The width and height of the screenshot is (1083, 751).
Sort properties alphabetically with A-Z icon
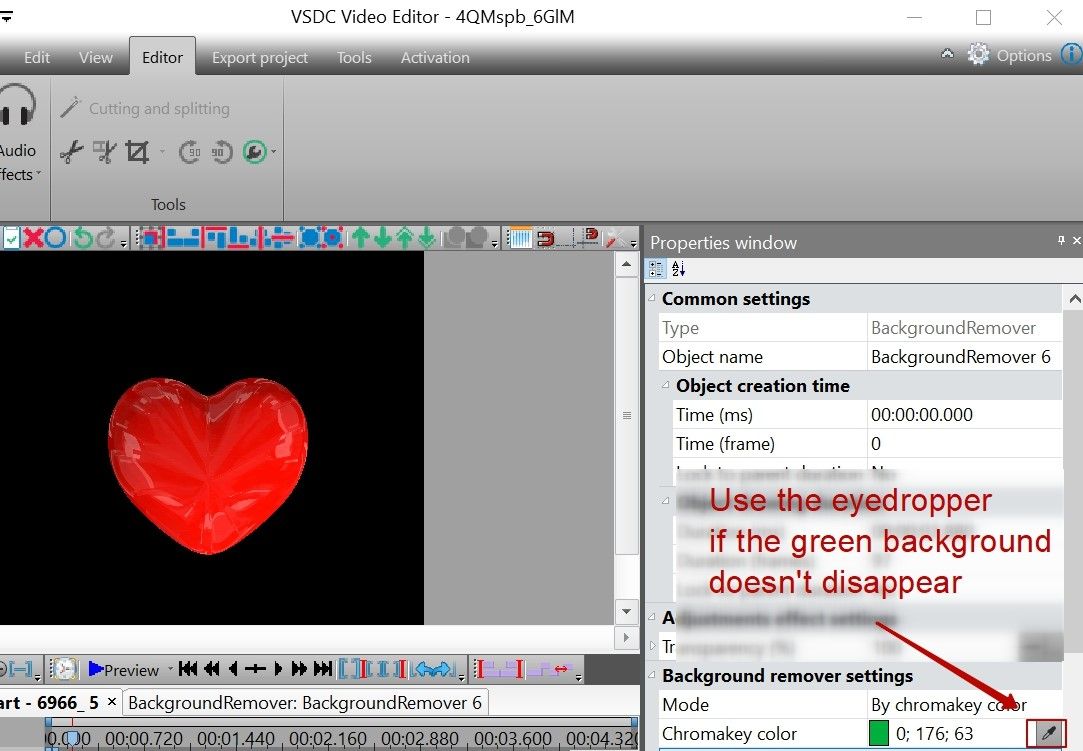[x=678, y=269]
